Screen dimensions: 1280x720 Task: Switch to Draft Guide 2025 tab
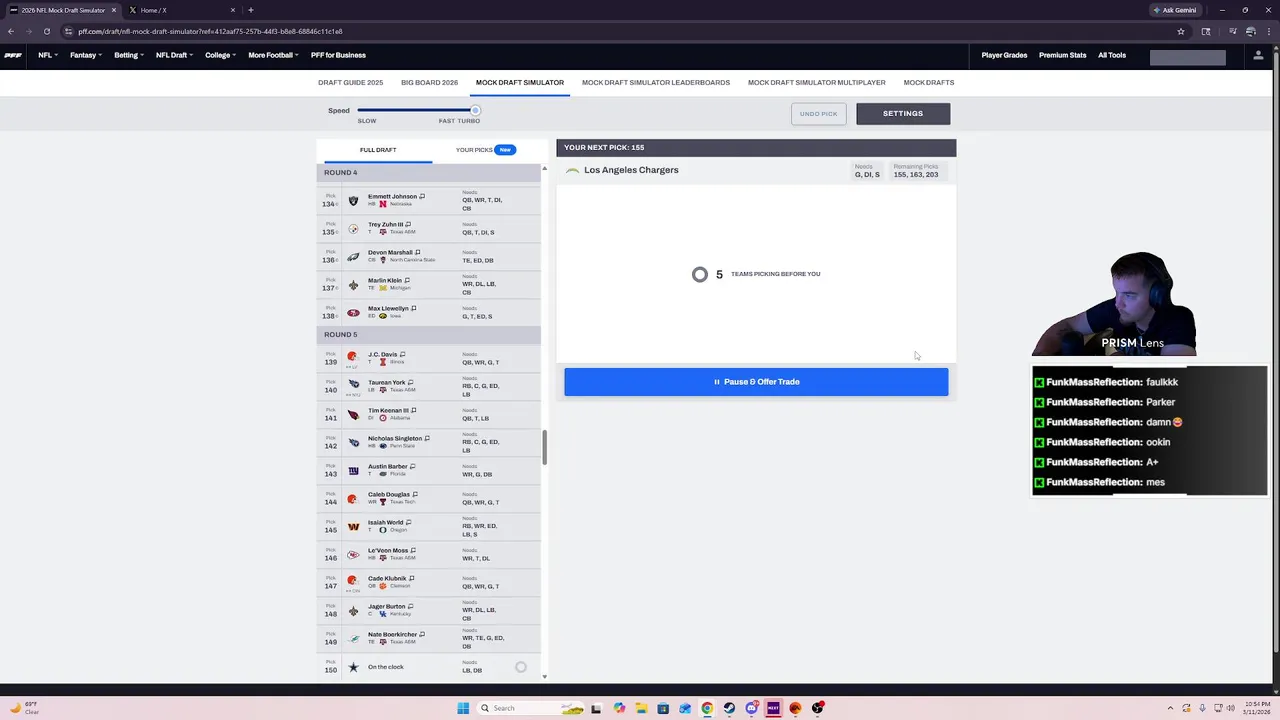click(350, 82)
